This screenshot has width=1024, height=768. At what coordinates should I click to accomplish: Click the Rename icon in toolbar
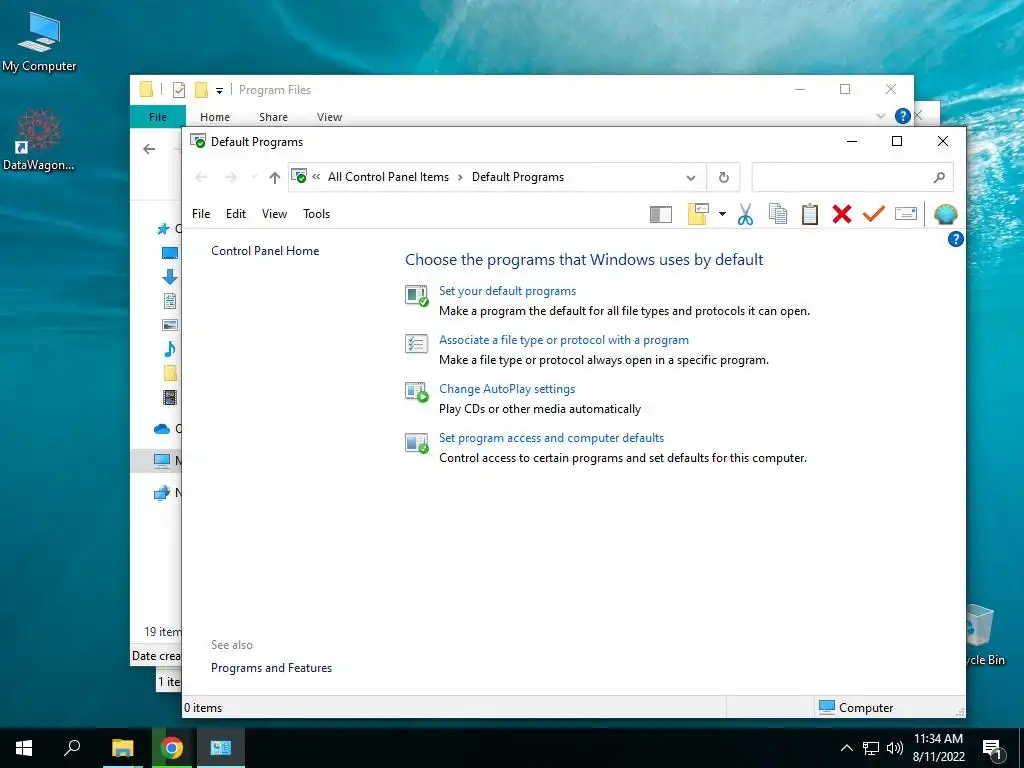[x=906, y=214]
